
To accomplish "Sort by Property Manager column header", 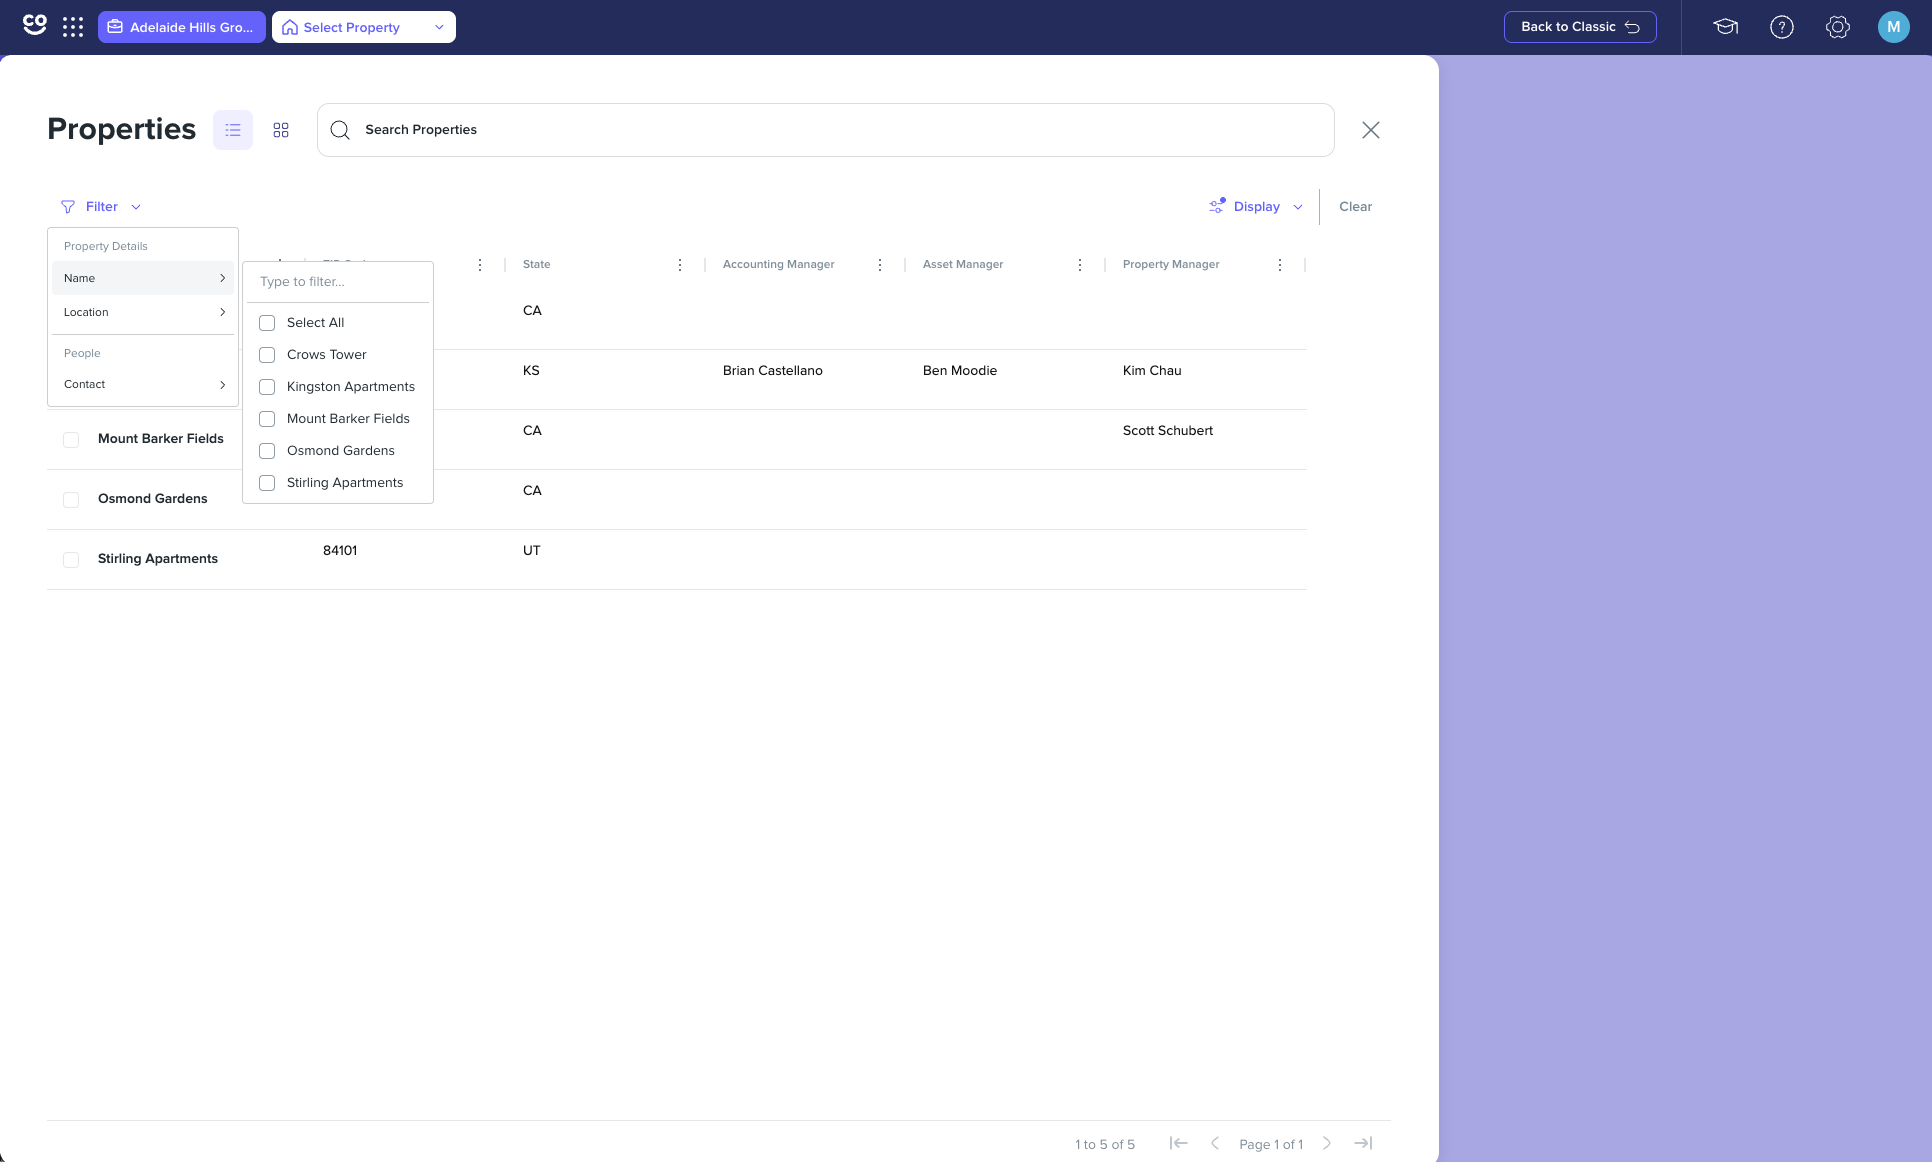I will [1171, 264].
